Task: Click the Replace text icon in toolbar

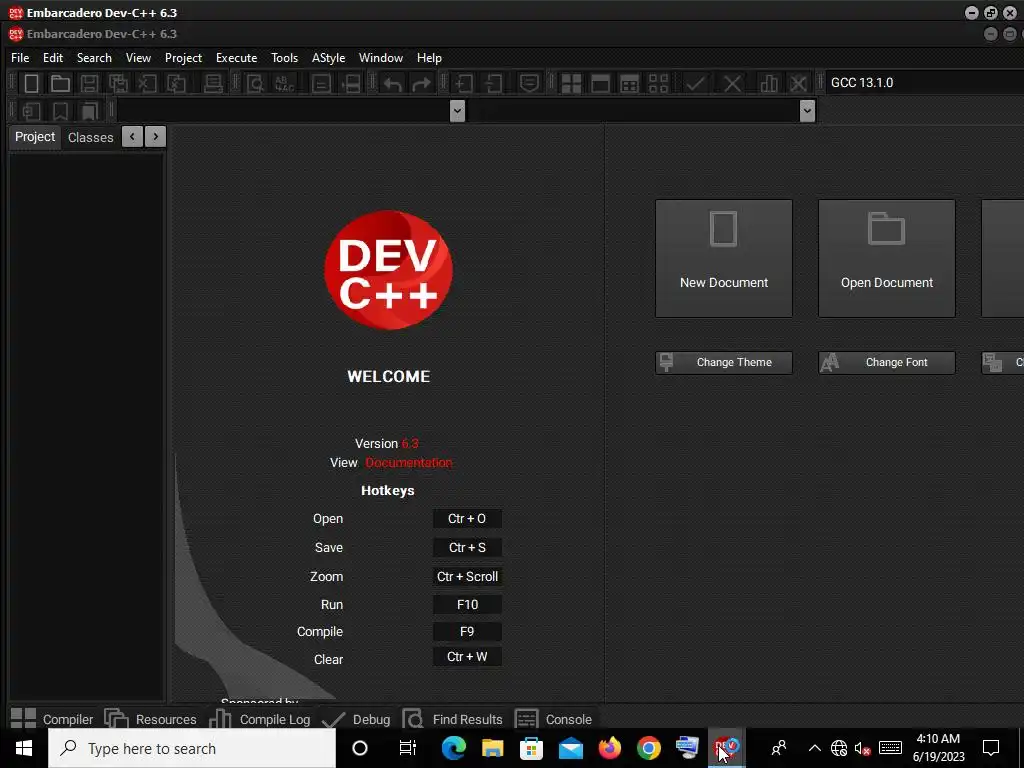Action: 285,84
